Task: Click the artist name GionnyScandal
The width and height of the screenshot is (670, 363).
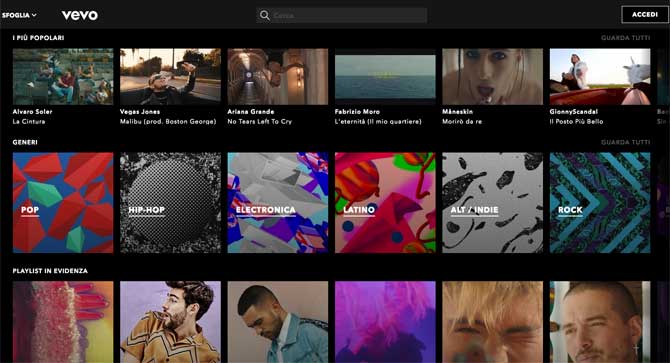Action: tap(574, 111)
